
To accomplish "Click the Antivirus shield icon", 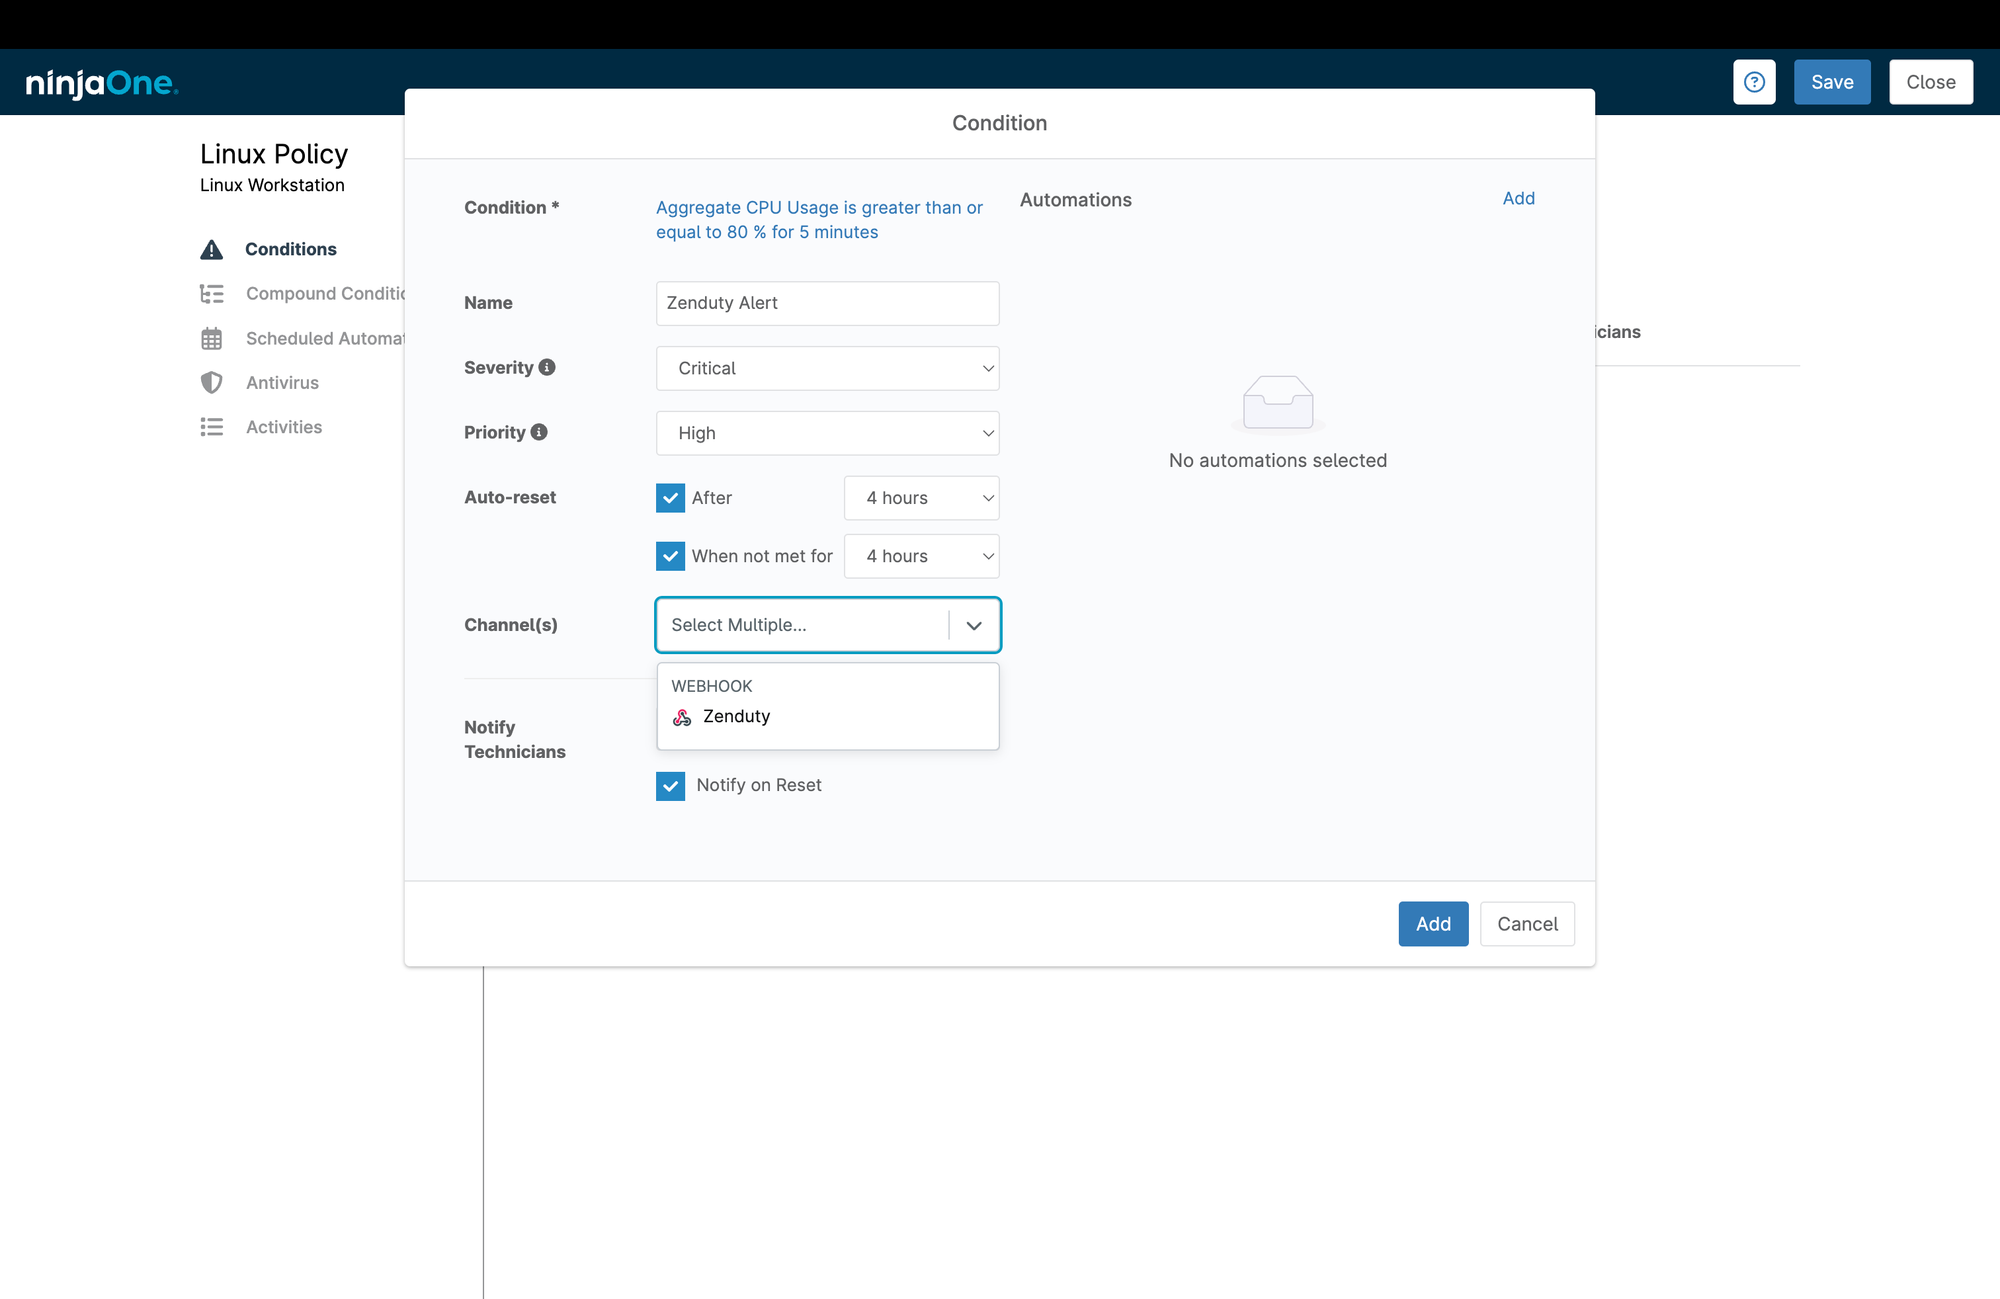I will tap(212, 383).
